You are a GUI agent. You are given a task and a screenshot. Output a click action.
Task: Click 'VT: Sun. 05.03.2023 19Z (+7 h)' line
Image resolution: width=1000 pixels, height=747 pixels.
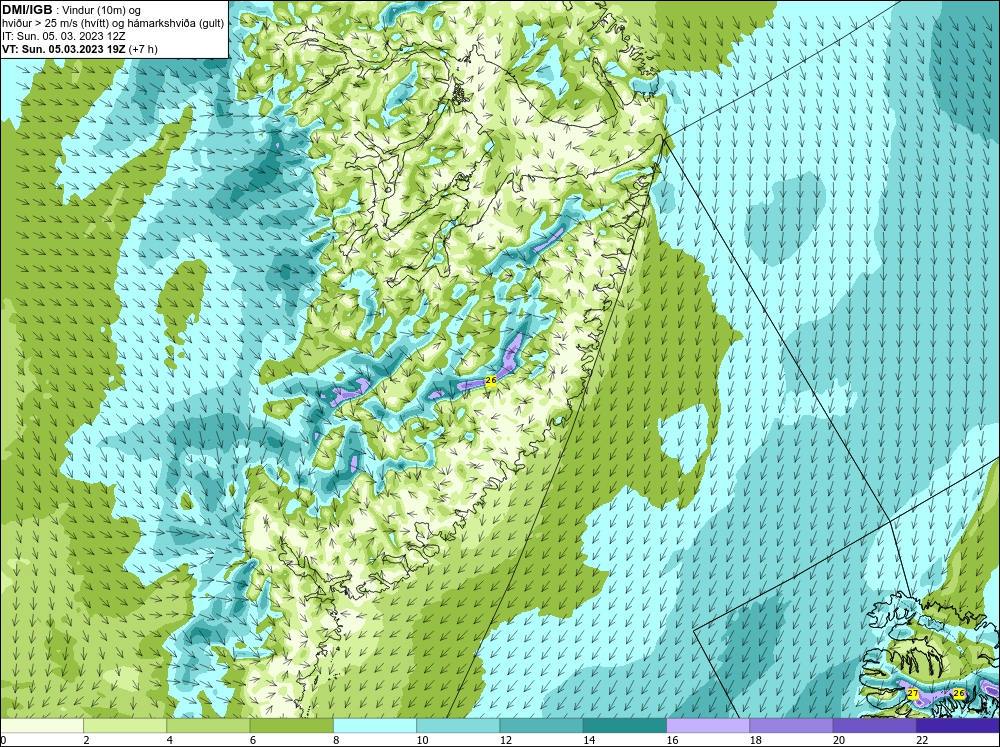click(80, 48)
